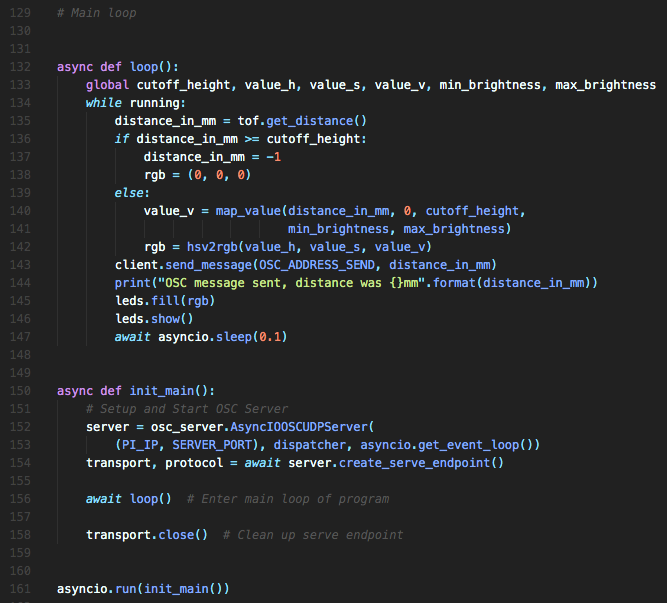Place cursor on 'loop' function definition name
The height and width of the screenshot is (603, 667).
click(x=144, y=67)
